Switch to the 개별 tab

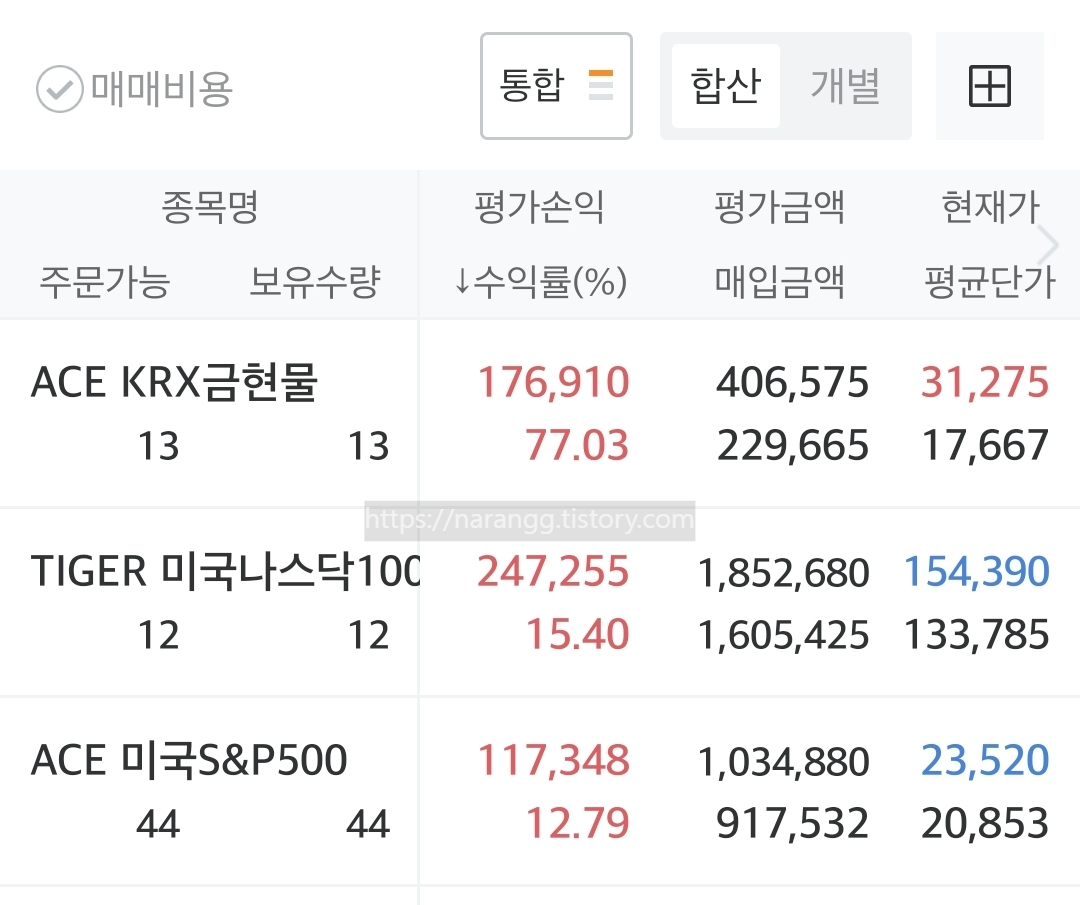[x=845, y=86]
